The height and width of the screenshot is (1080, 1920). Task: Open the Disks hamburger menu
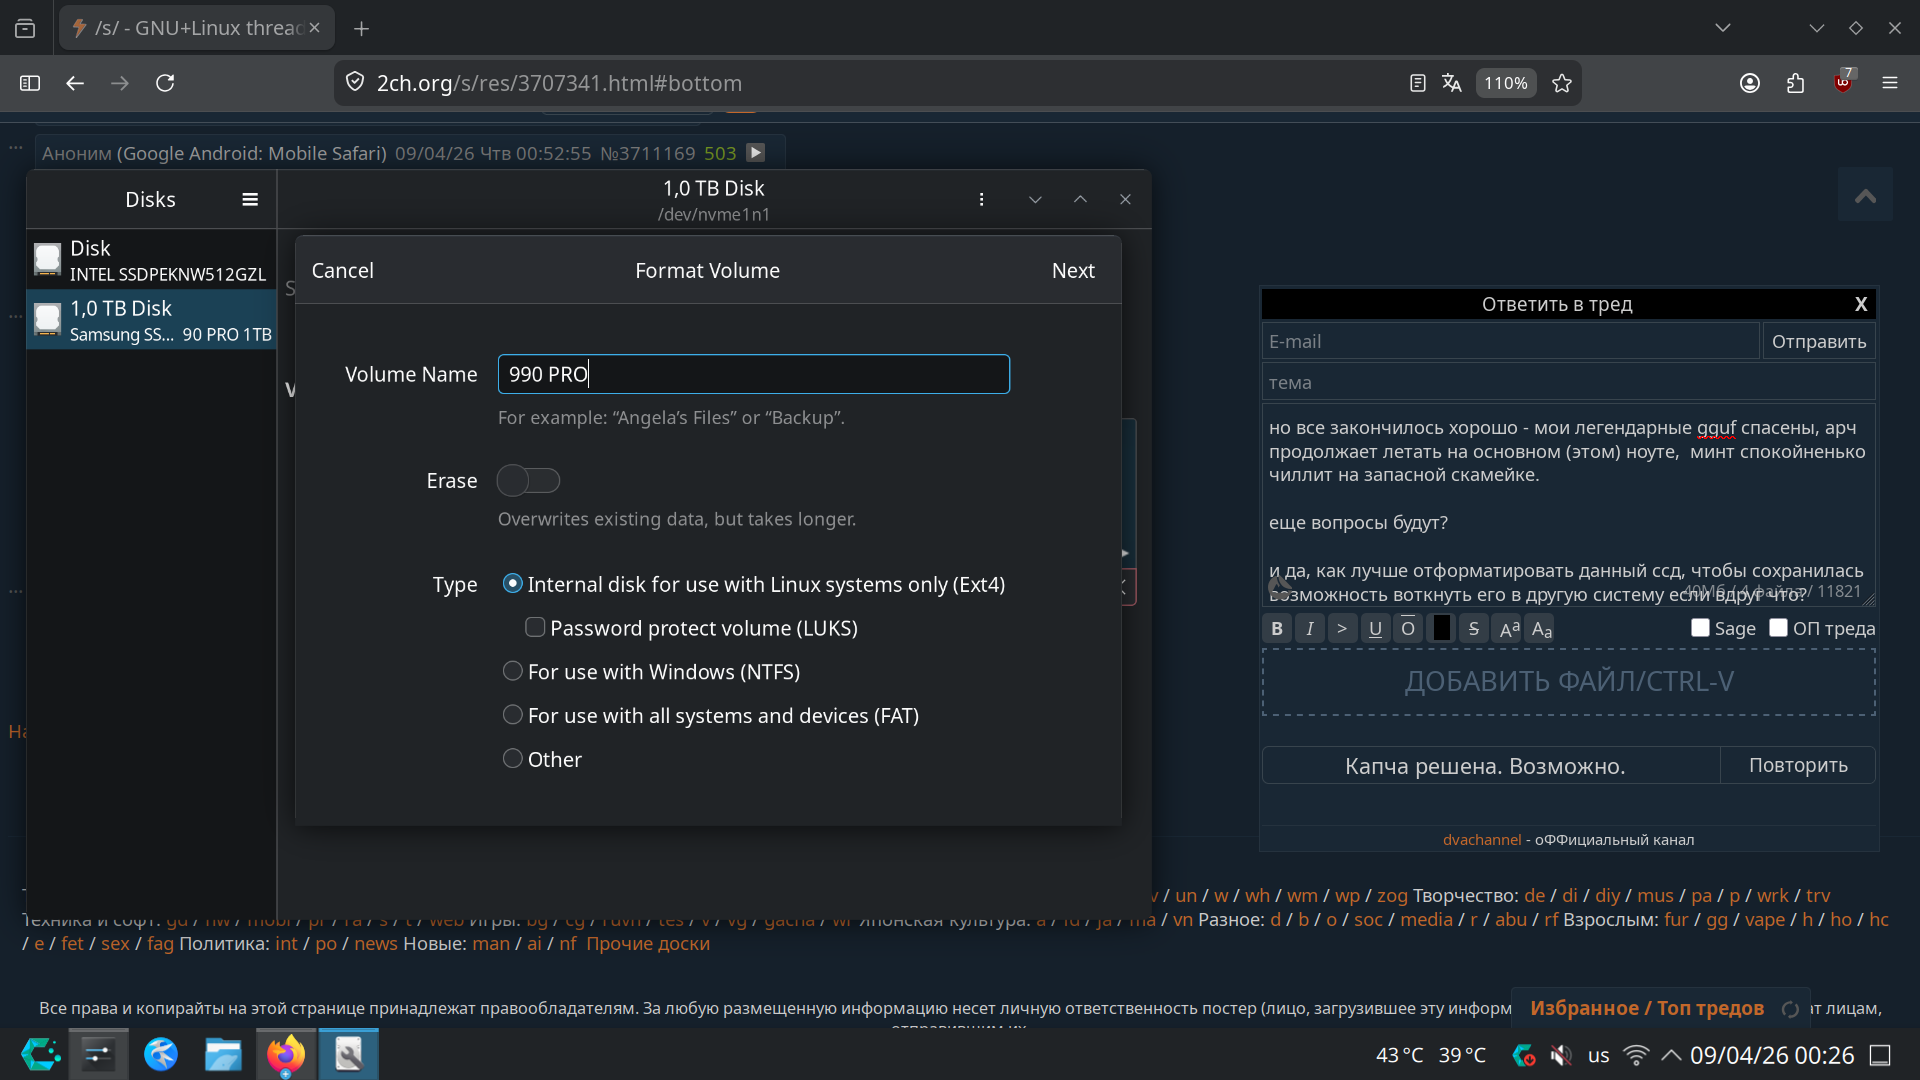coord(250,200)
